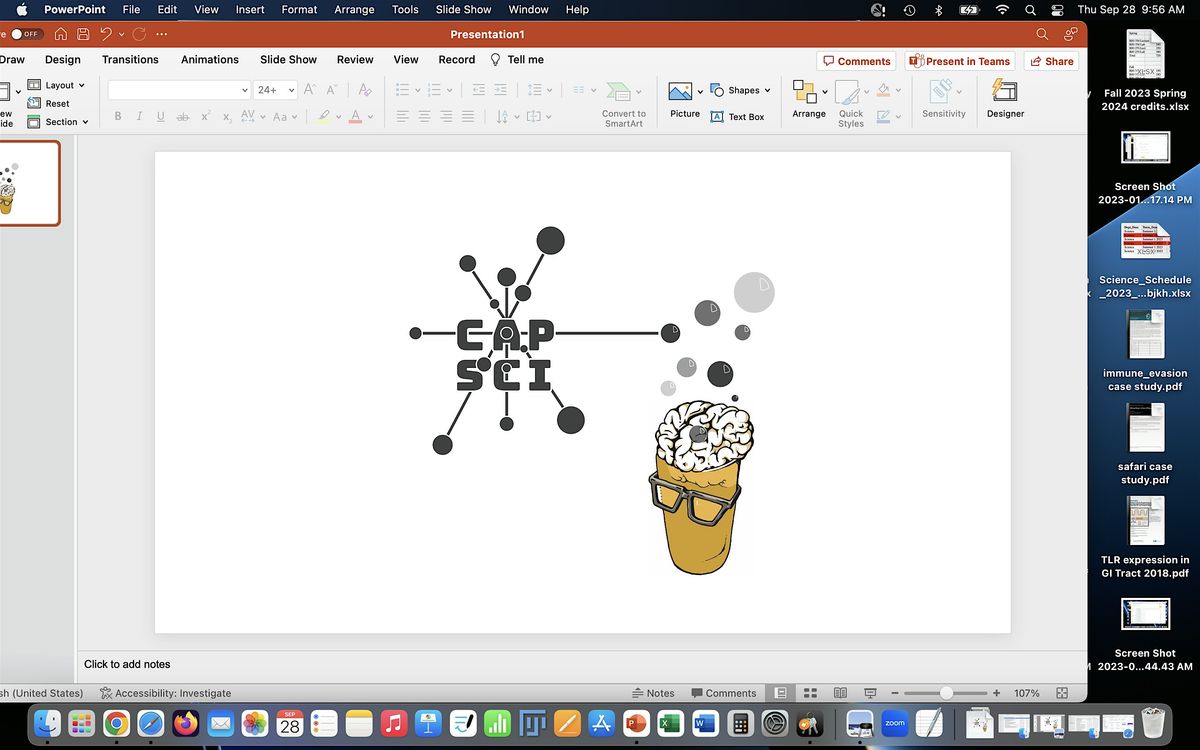Click the Home icon in the title bar
The image size is (1200, 750).
pos(60,33)
